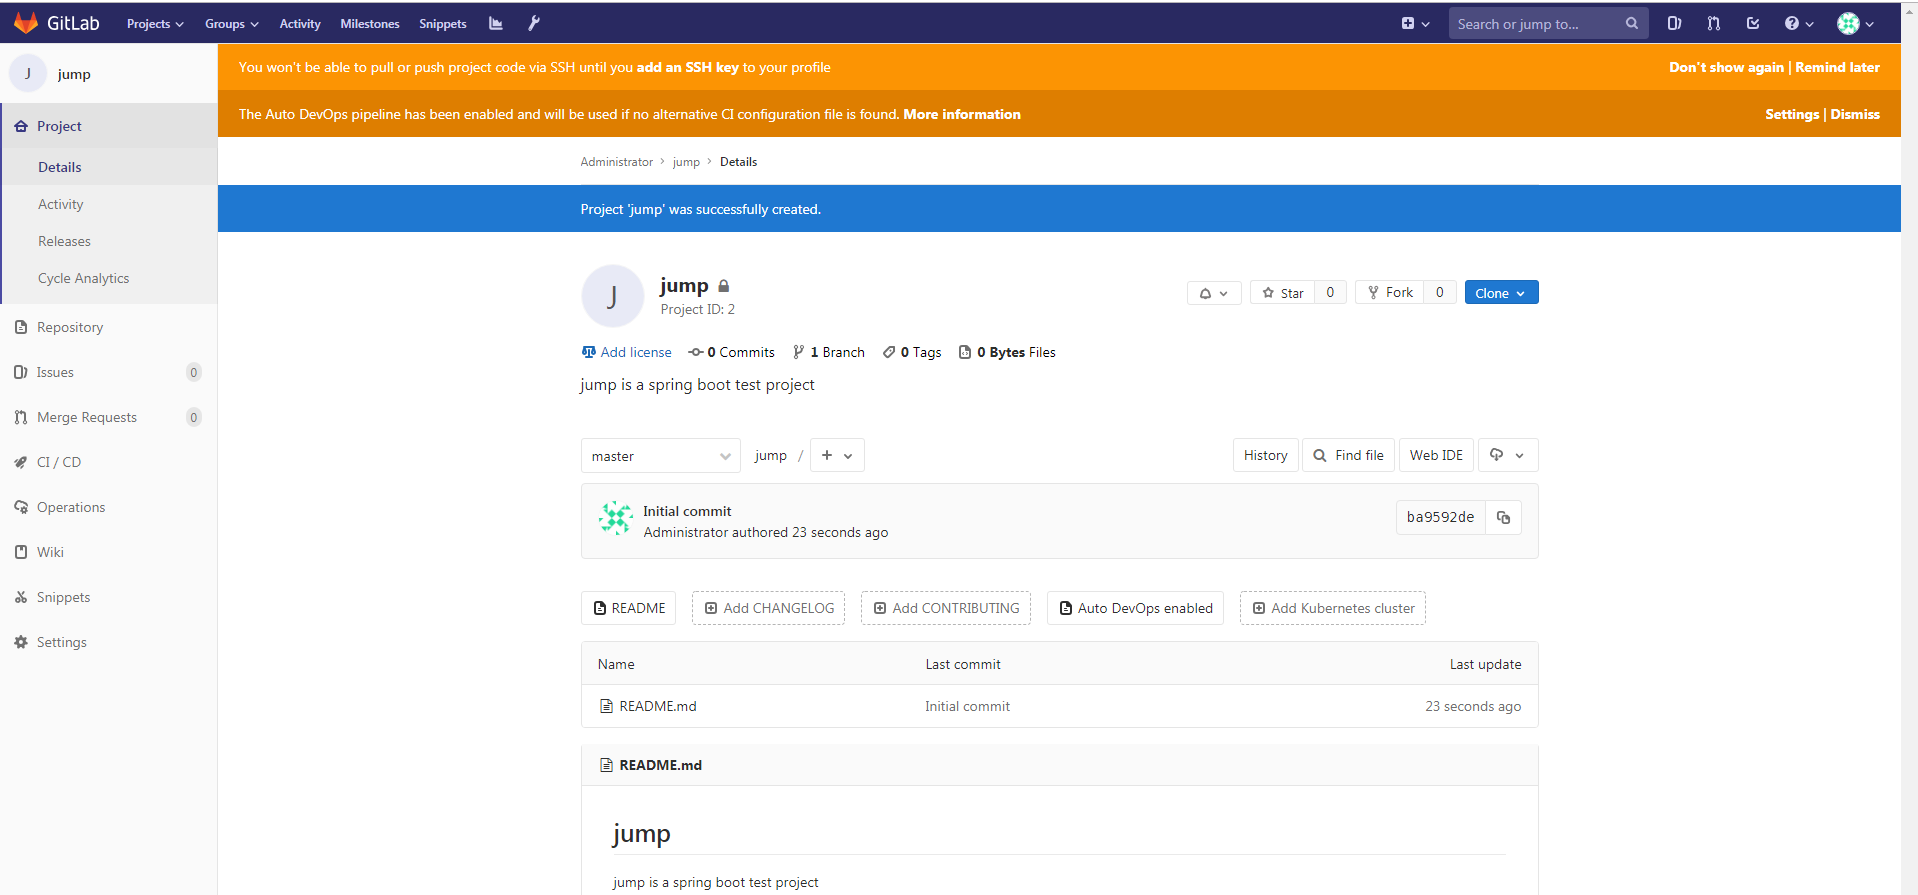Click the 0 Commits link
This screenshot has width=1918, height=895.
click(732, 352)
